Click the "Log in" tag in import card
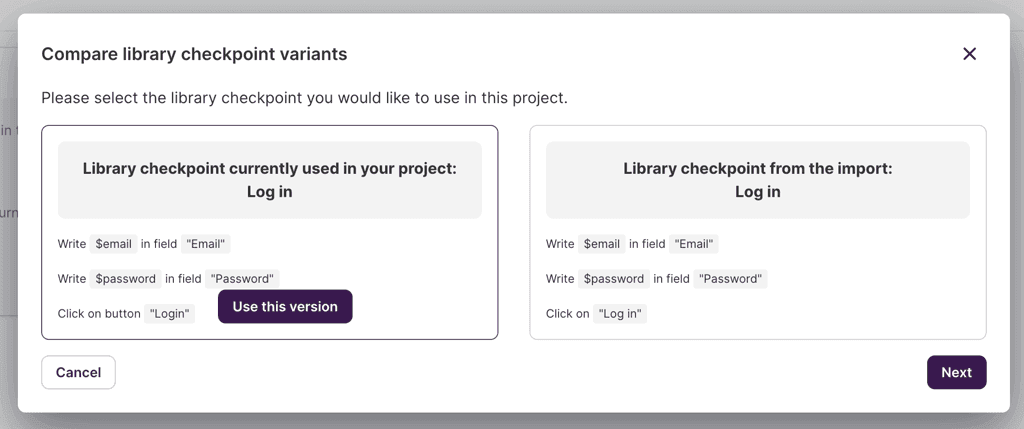Image resolution: width=1024 pixels, height=429 pixels. (620, 314)
